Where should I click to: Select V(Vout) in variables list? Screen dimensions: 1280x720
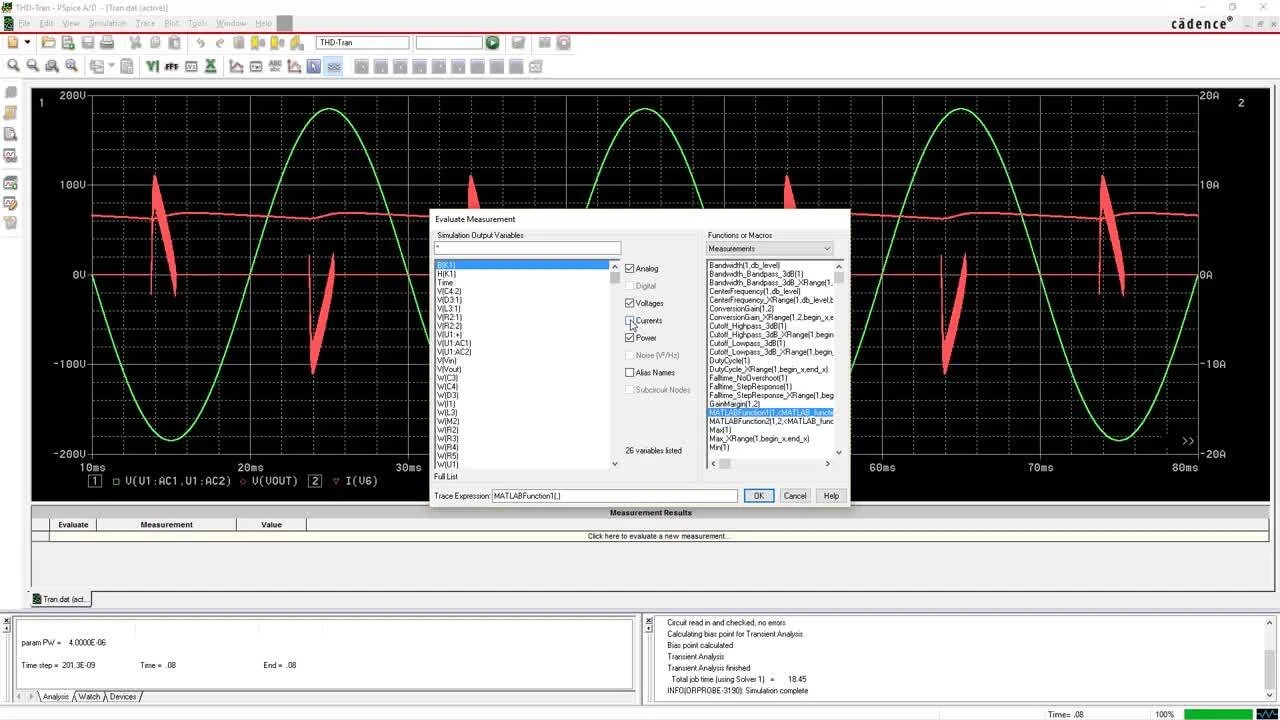(x=449, y=369)
